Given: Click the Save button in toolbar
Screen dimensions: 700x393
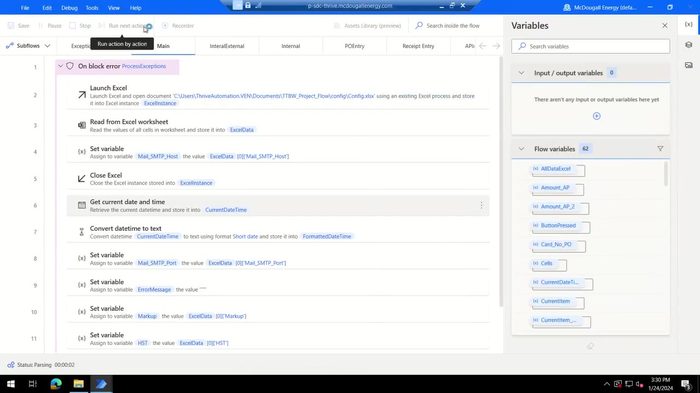Looking at the screenshot, I should coord(19,26).
